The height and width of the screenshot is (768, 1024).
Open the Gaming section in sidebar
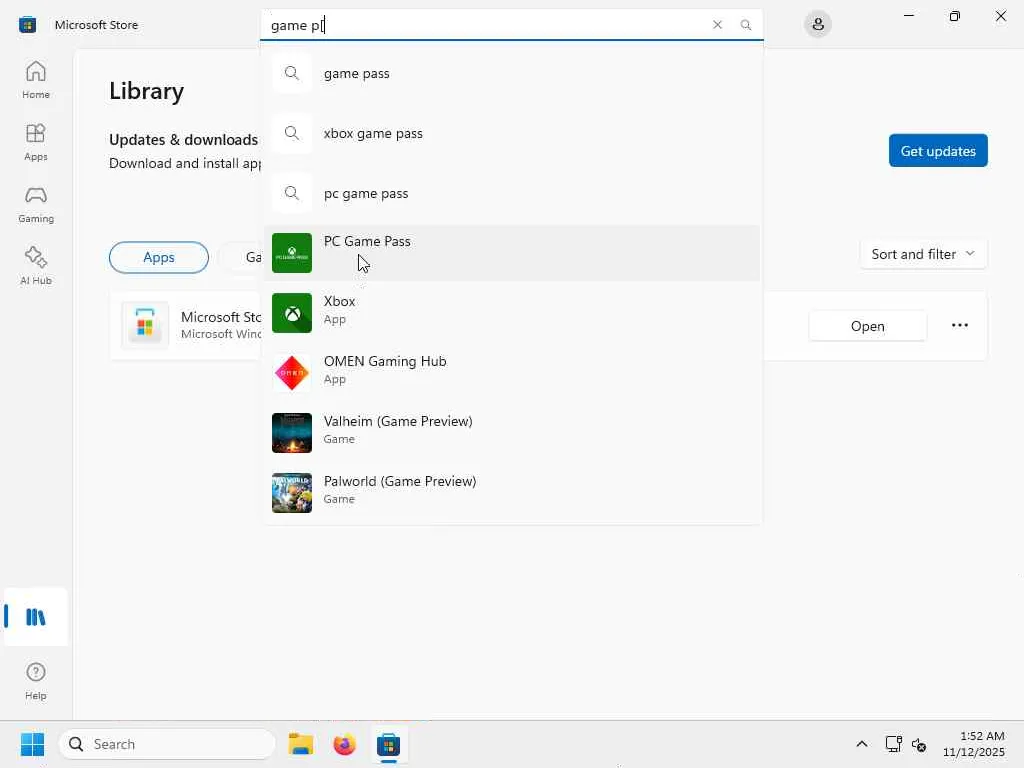[x=35, y=204]
